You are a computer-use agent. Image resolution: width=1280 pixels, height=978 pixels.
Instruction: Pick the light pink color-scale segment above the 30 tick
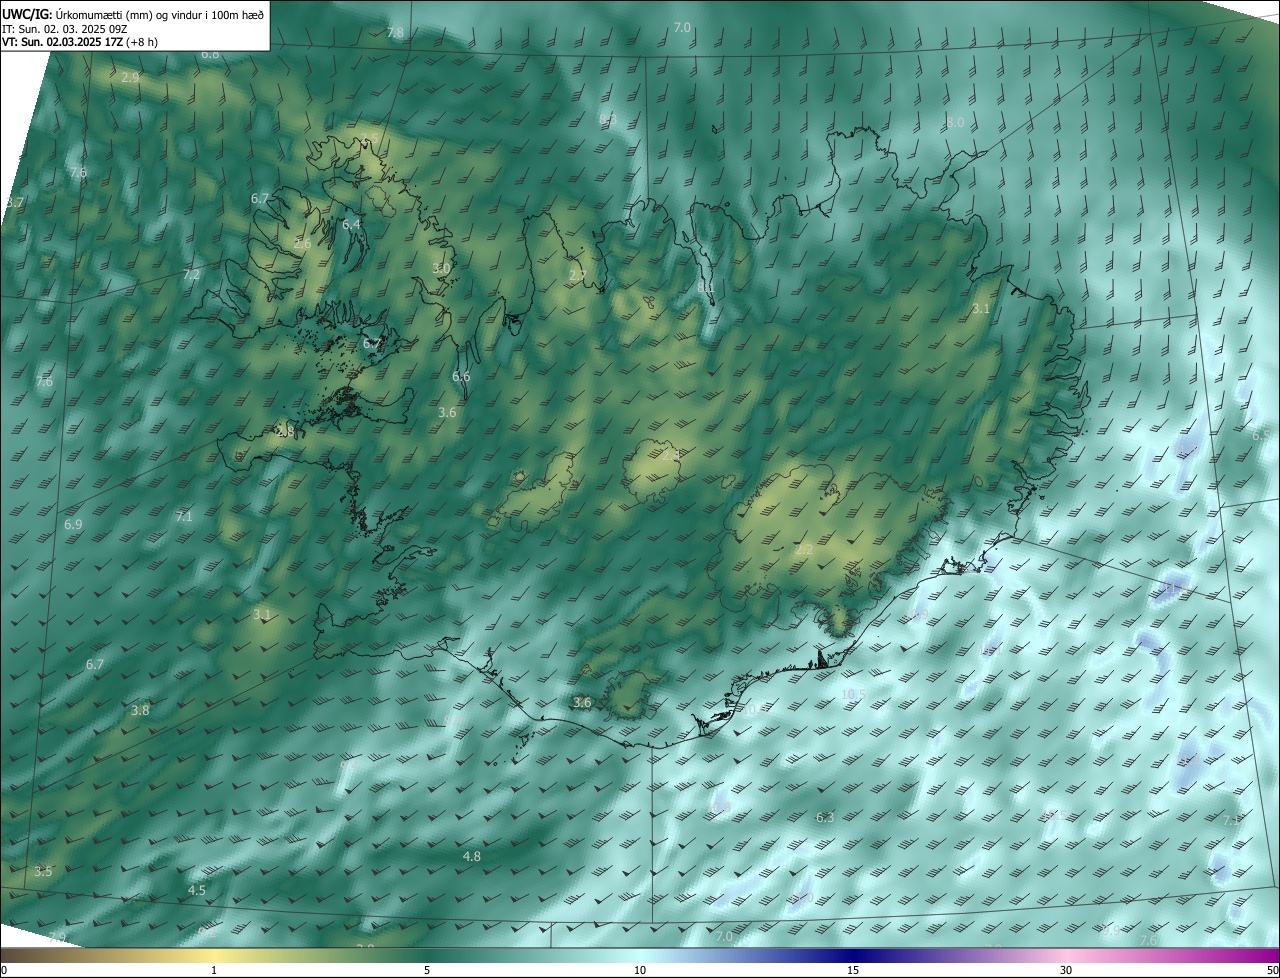point(1066,956)
